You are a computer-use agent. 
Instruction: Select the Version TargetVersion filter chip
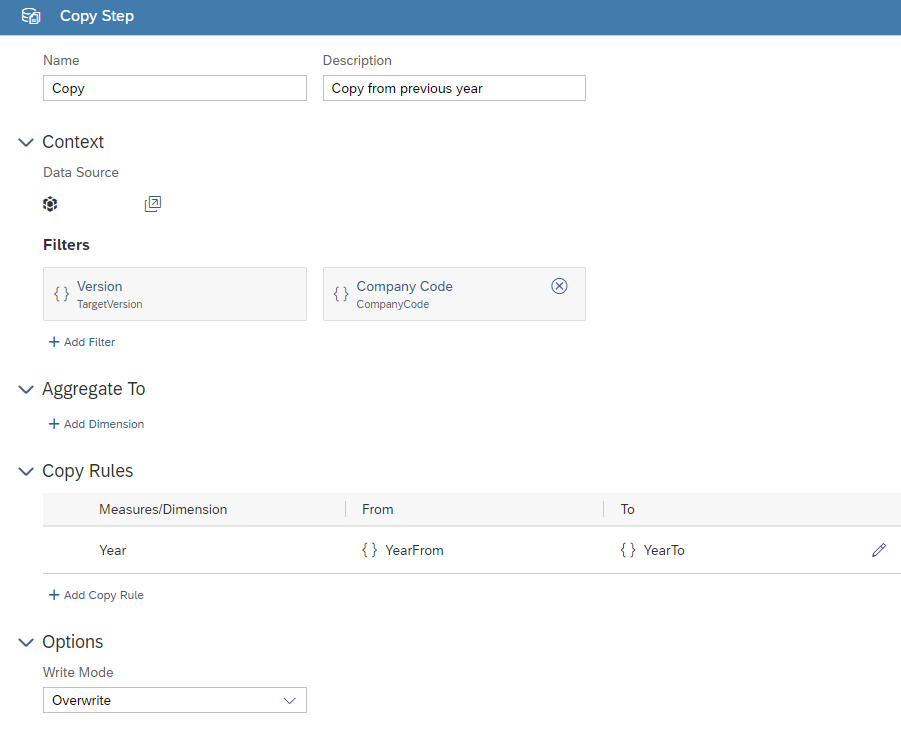(x=174, y=293)
